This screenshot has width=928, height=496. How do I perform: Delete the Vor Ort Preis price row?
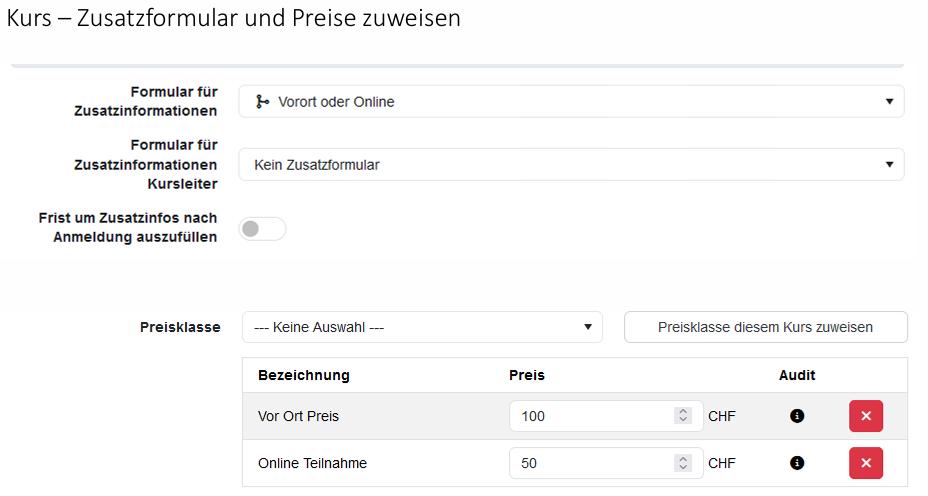point(866,416)
